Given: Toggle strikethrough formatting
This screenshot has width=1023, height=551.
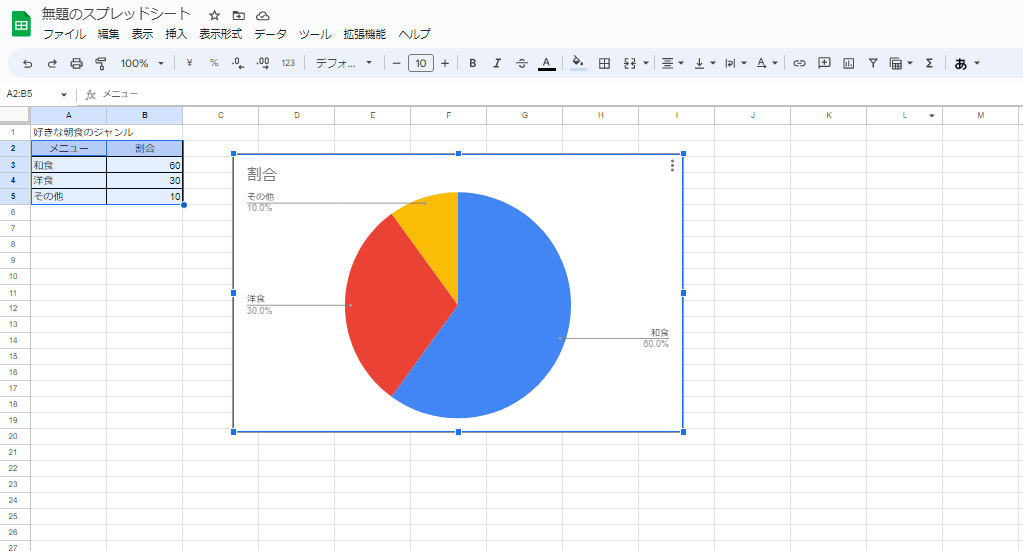Looking at the screenshot, I should 522,63.
